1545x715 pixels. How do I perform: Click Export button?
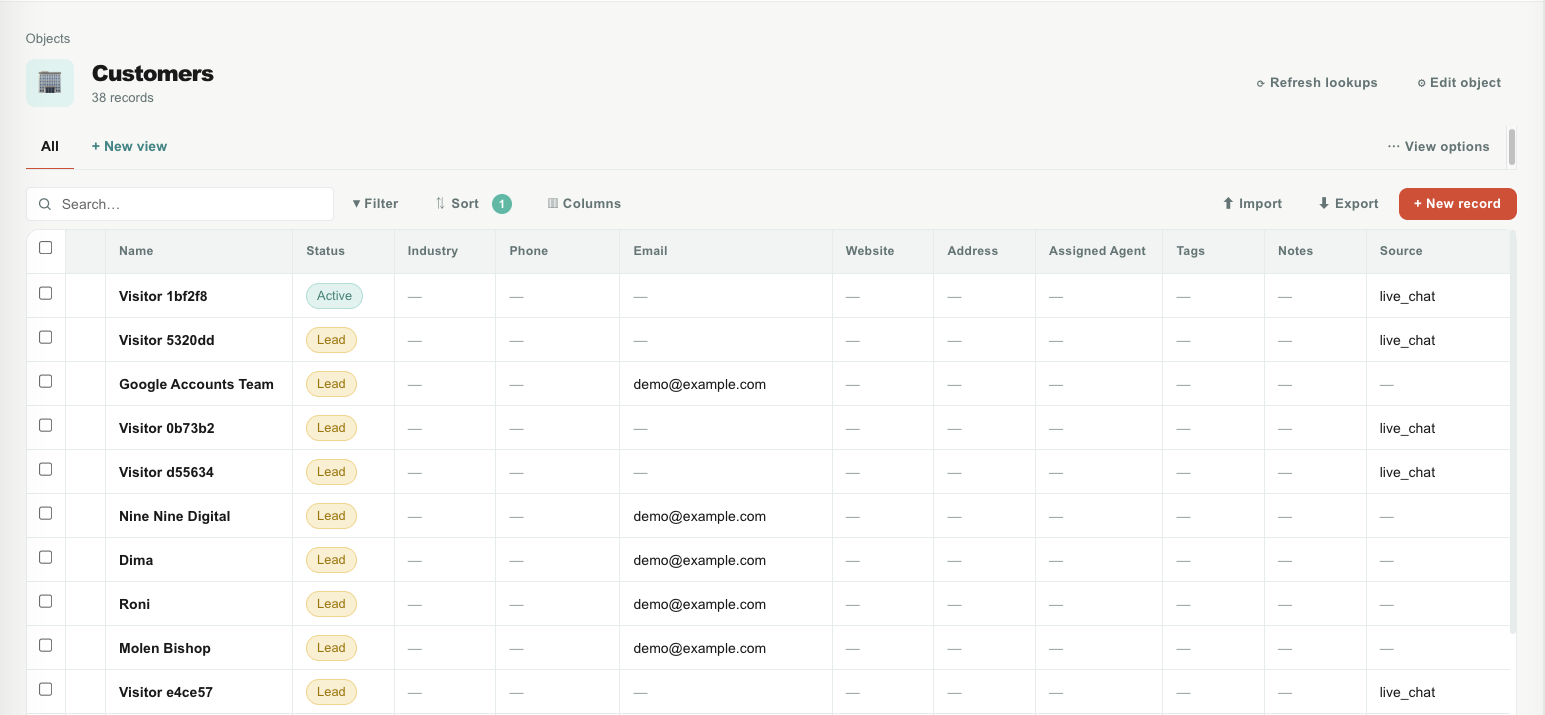point(1348,203)
